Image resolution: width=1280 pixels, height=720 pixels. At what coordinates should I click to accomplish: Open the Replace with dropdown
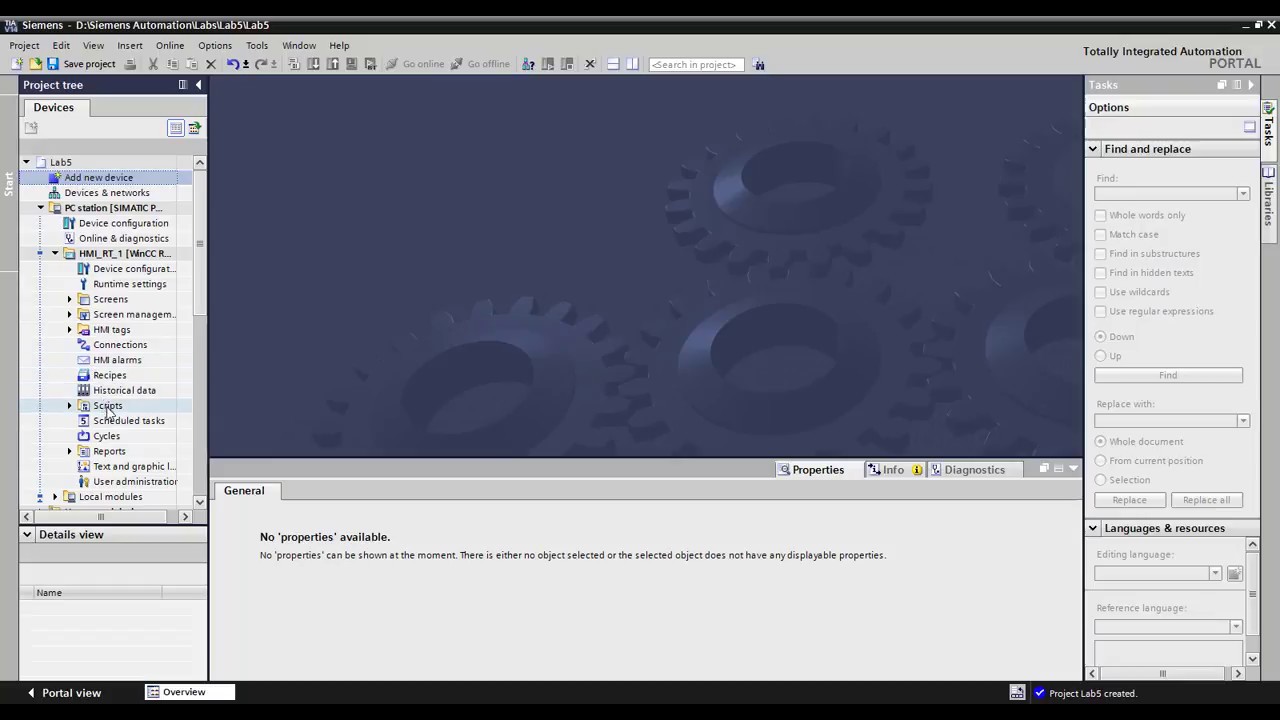coord(1243,421)
